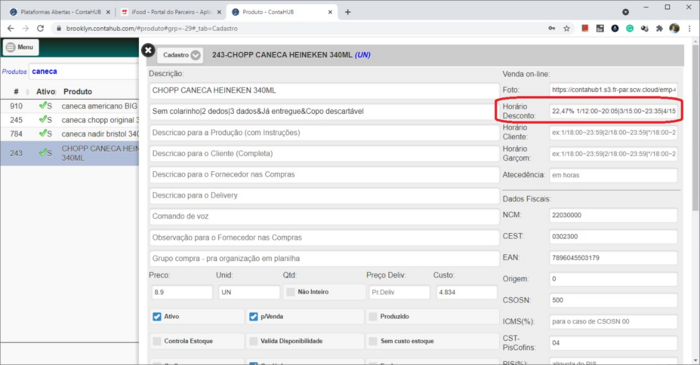This screenshot has width=700, height=365.
Task: Go forward in browser history
Action: coord(25,28)
